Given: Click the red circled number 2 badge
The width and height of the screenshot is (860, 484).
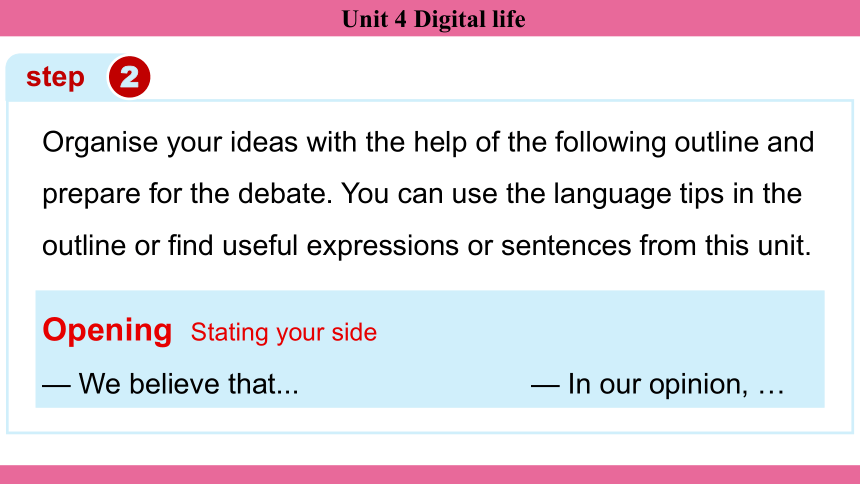Looking at the screenshot, I should point(129,77).
